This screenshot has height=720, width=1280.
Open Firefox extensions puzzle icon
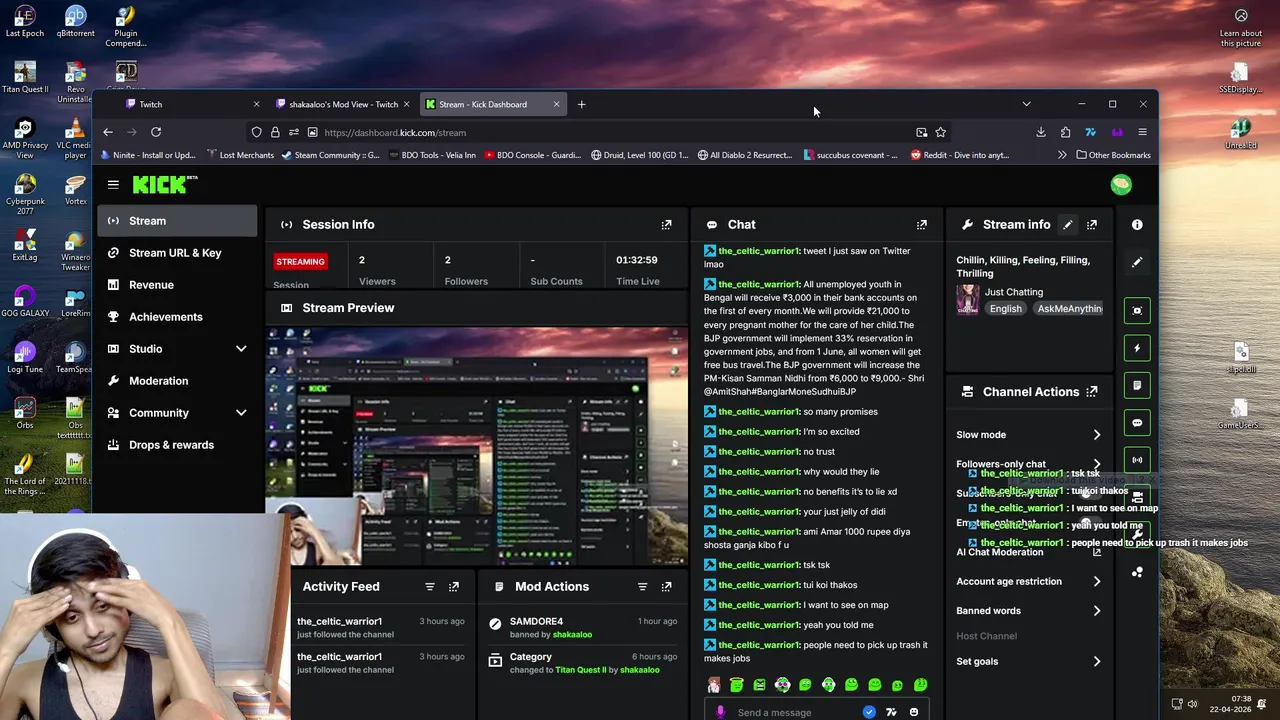[x=1065, y=132]
